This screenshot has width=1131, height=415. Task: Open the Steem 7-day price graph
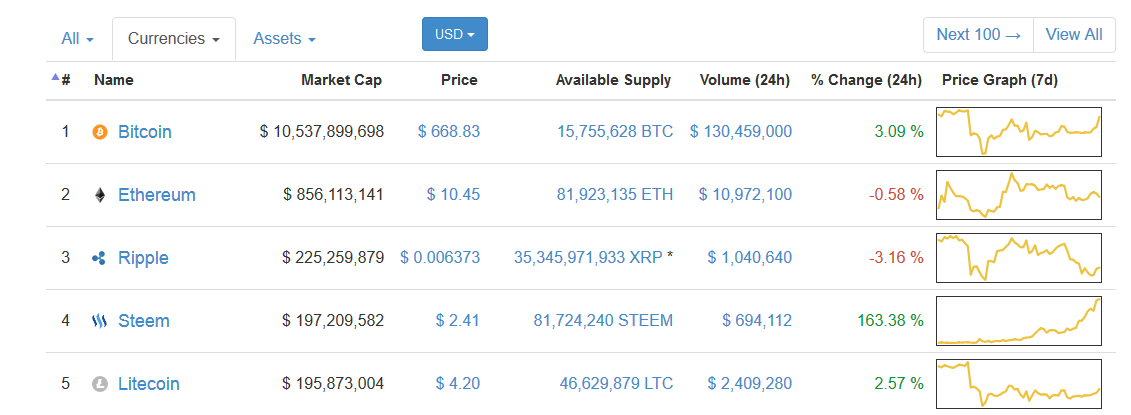click(1018, 320)
